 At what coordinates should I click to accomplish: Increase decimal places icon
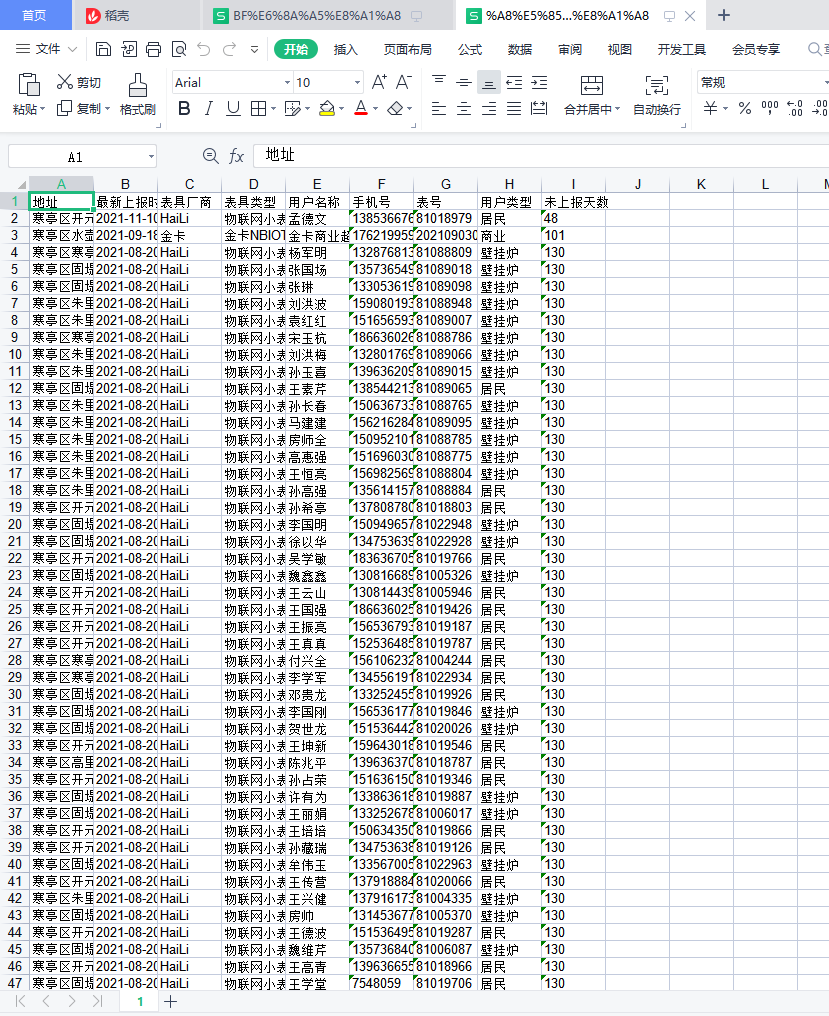pyautogui.click(x=795, y=108)
